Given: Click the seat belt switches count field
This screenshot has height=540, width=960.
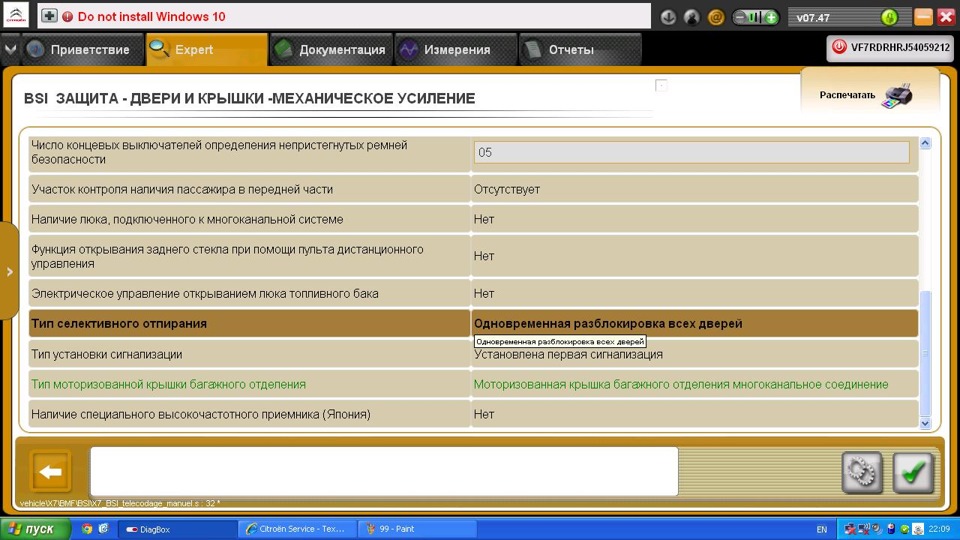Looking at the screenshot, I should (691, 152).
